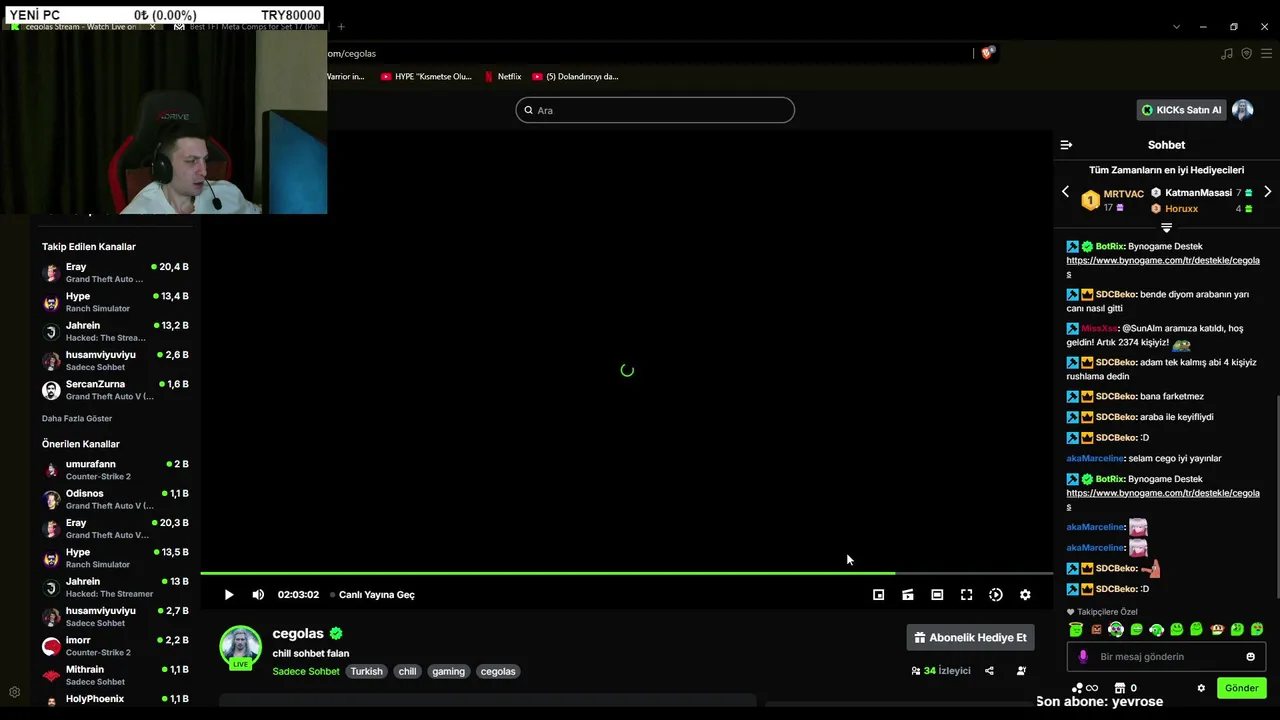This screenshot has height=720, width=1280.
Task: Click the chill tag
Action: (407, 671)
